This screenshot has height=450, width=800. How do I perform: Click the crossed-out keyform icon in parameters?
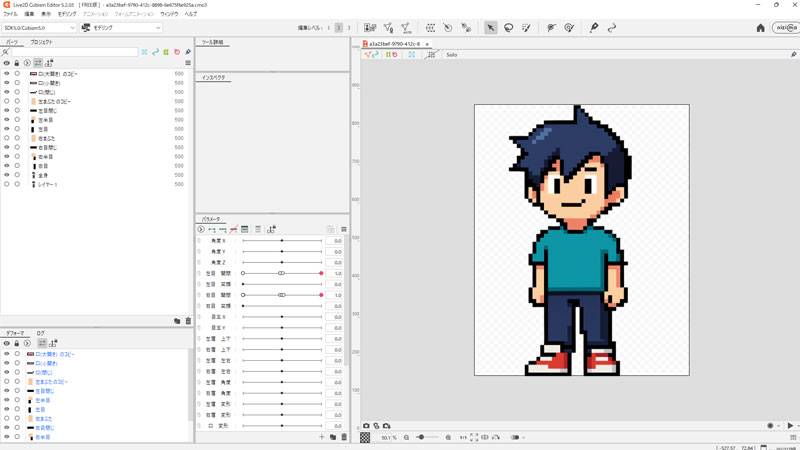[x=234, y=230]
